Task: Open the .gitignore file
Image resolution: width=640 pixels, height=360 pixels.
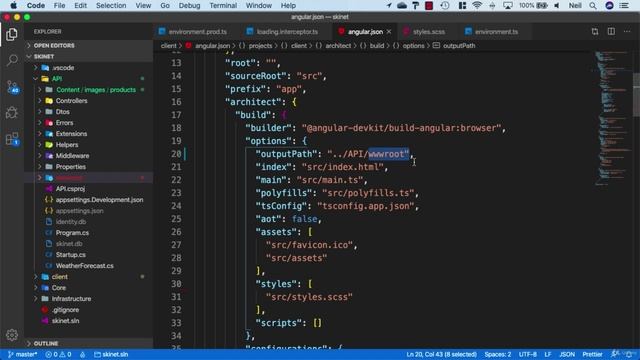Action: (x=89, y=309)
